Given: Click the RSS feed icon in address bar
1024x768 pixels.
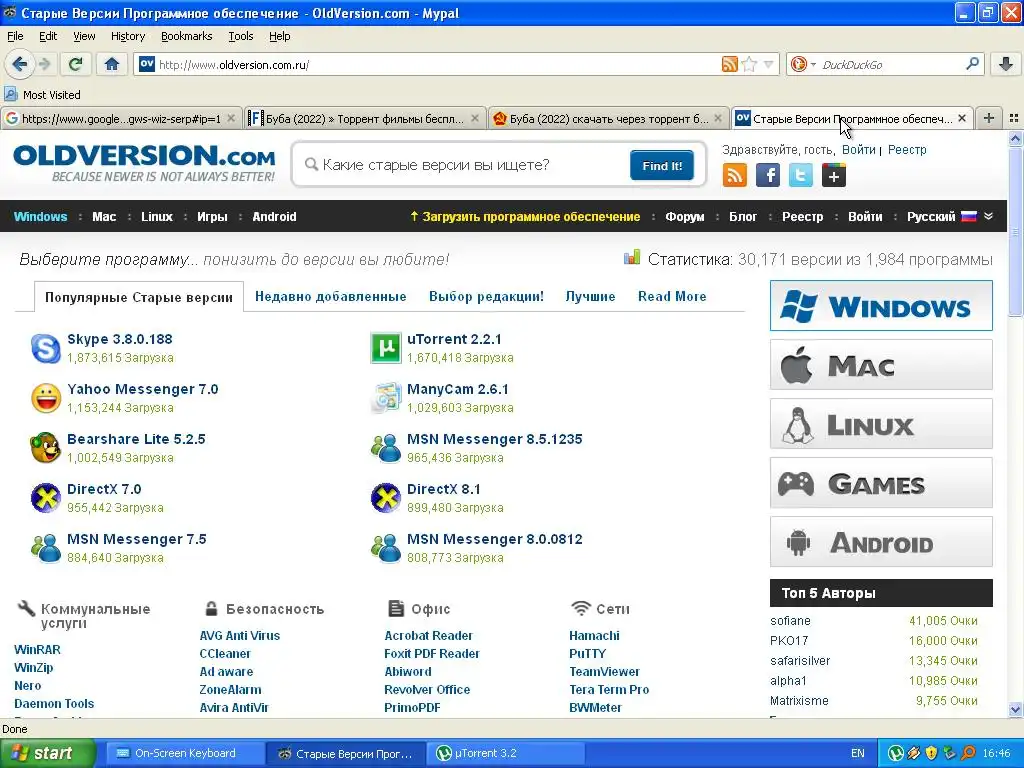Looking at the screenshot, I should coord(729,64).
